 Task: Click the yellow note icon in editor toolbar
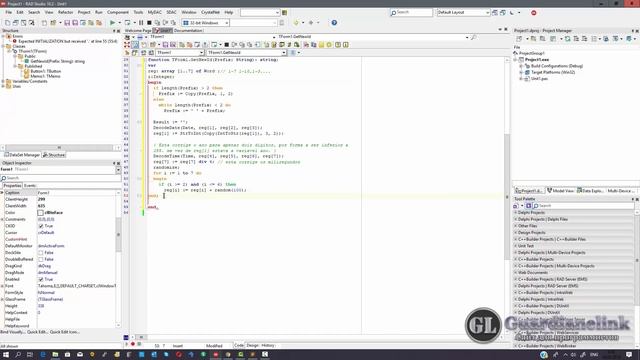322,44
